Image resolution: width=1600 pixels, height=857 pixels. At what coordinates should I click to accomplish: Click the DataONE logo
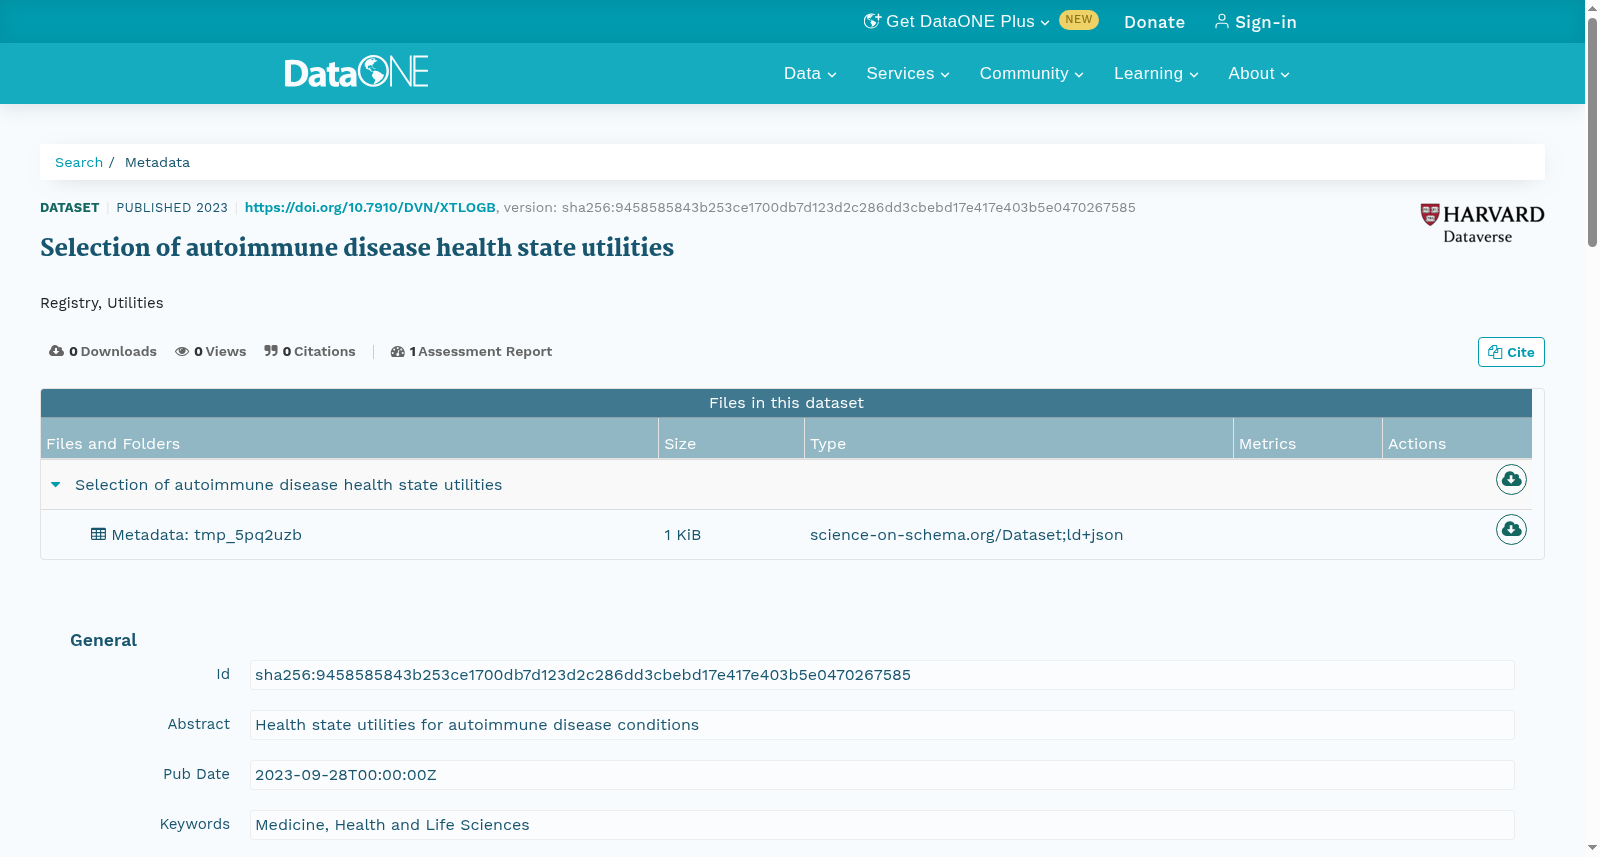(356, 72)
